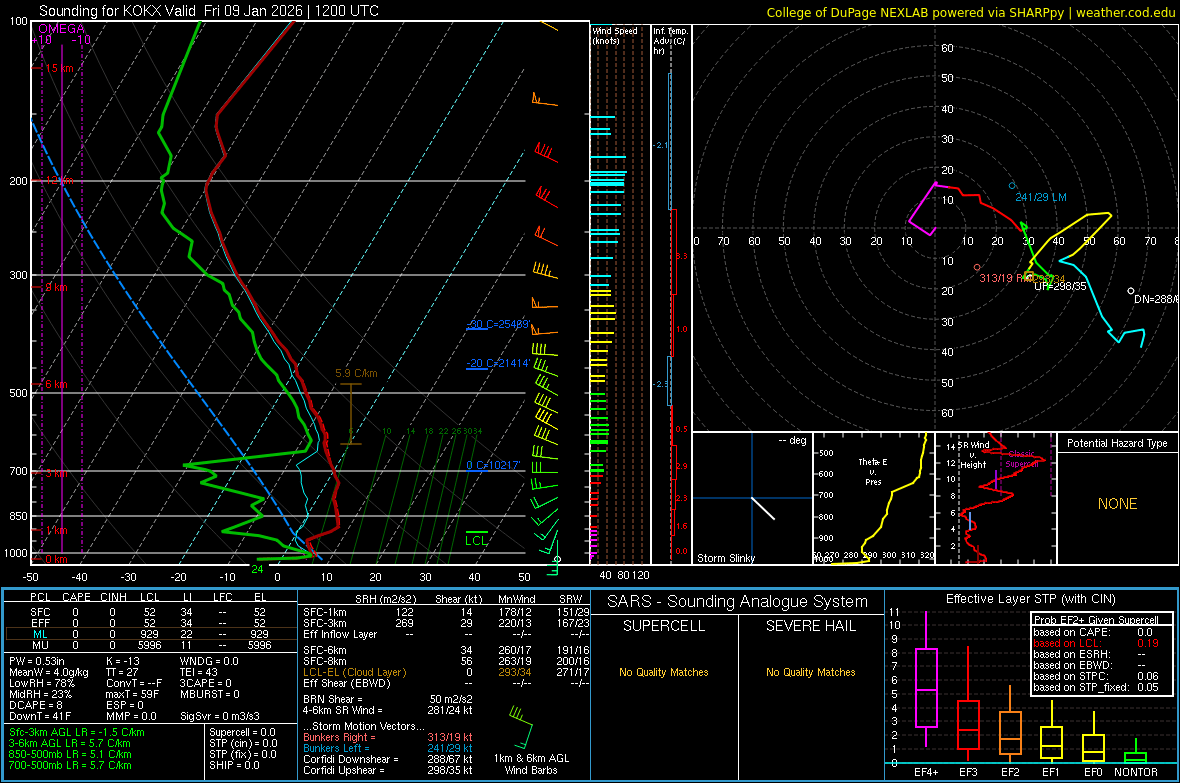Select the EF3 axis label

tap(968, 772)
